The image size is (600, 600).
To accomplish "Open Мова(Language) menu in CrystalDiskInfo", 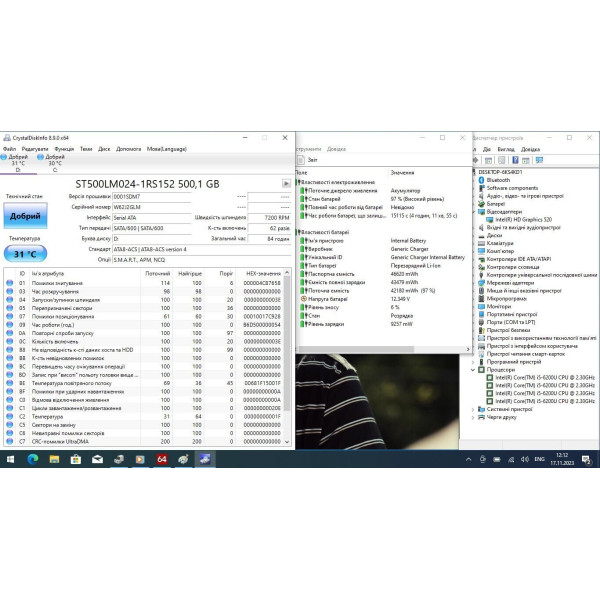I will pyautogui.click(x=166, y=149).
